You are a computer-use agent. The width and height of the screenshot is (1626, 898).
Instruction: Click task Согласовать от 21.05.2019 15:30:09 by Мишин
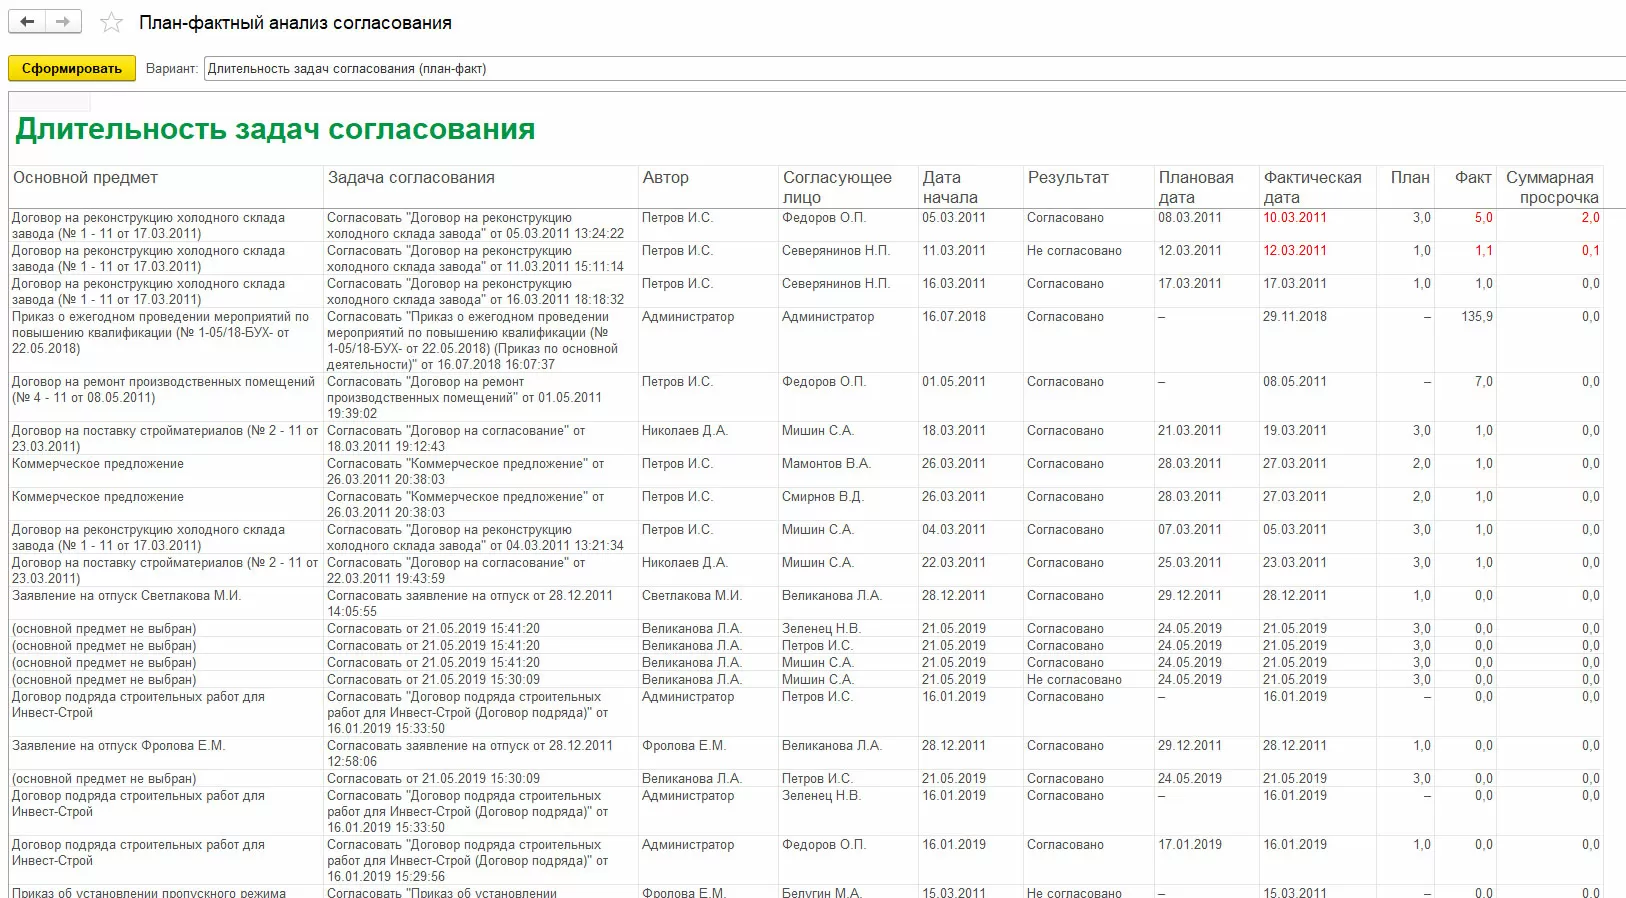tap(433, 680)
